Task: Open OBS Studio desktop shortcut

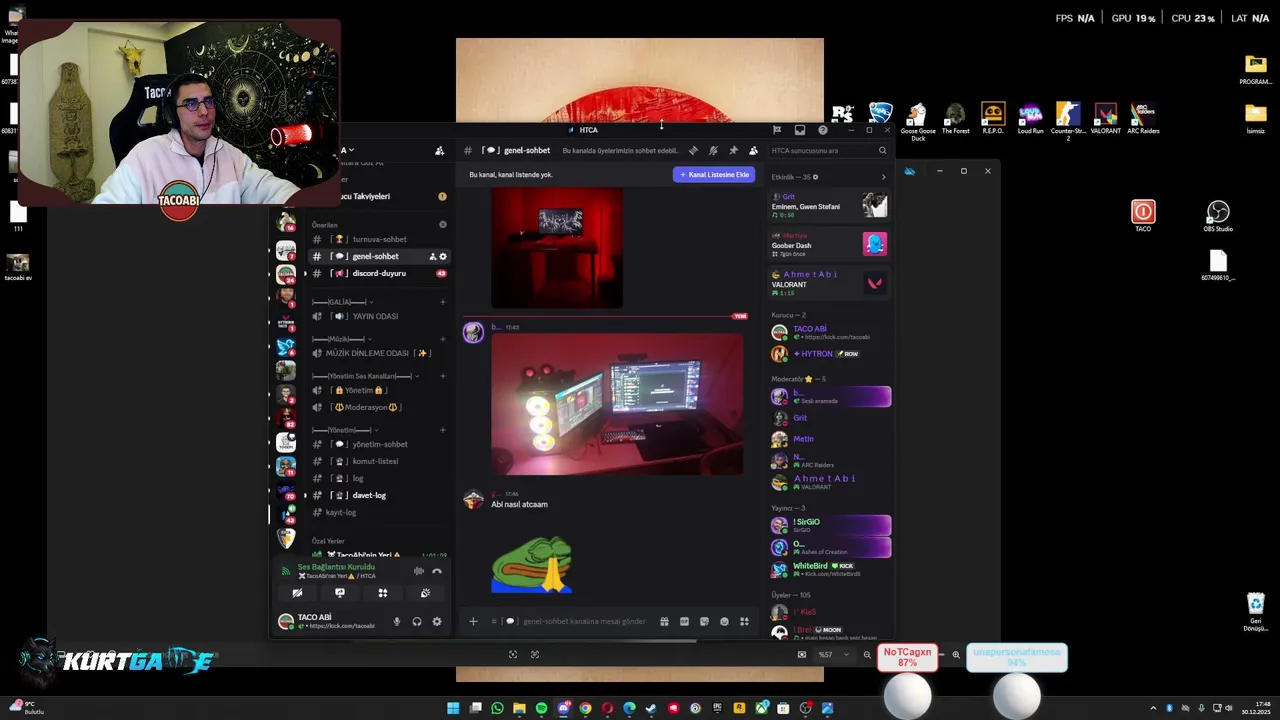Action: point(1217,216)
